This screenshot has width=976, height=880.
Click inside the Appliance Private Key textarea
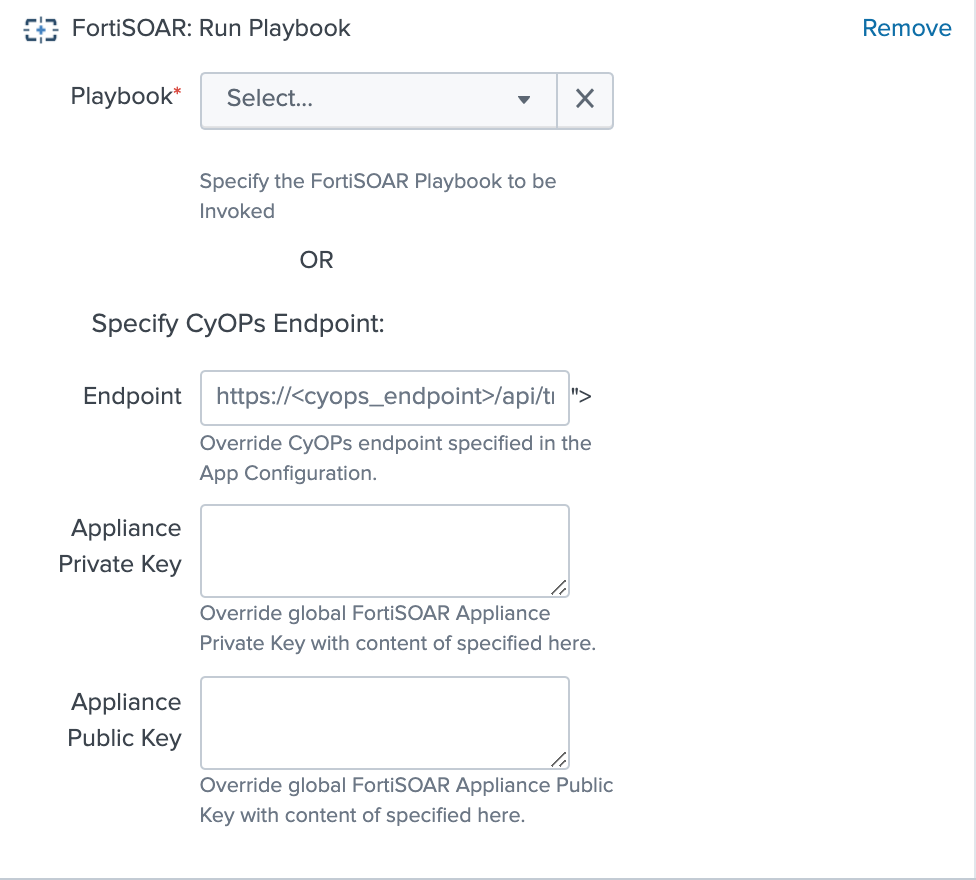pyautogui.click(x=385, y=551)
